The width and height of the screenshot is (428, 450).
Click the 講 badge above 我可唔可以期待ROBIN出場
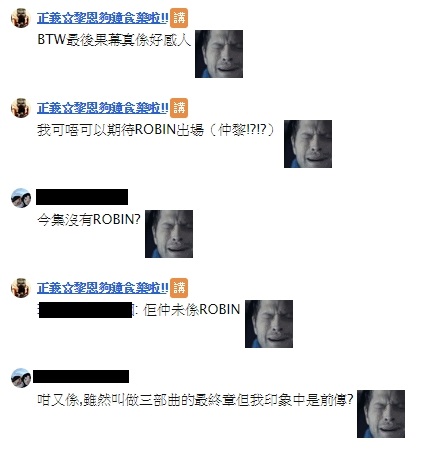[x=179, y=108]
